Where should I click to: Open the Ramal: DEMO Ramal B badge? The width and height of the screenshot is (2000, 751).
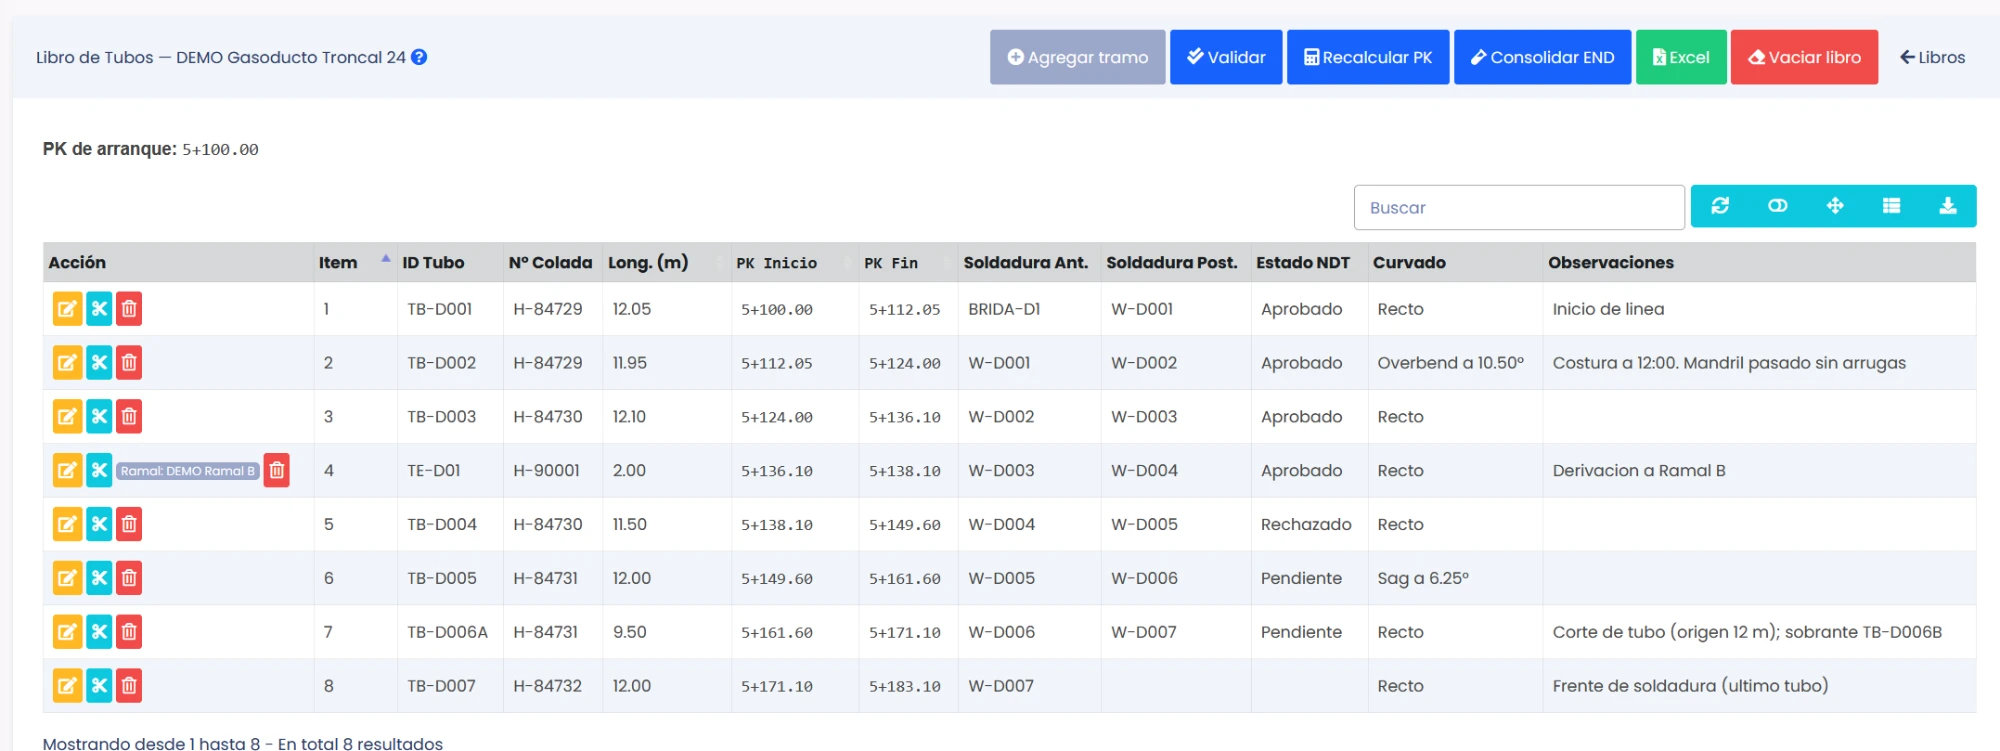click(x=188, y=471)
